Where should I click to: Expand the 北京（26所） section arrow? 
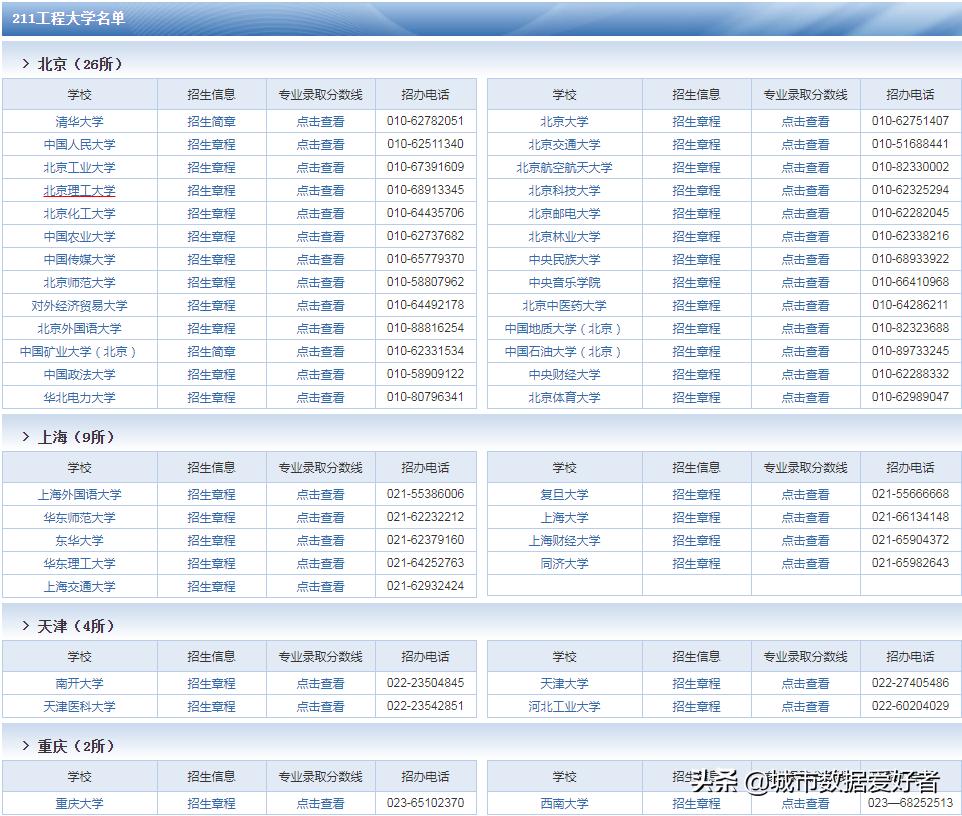click(x=25, y=64)
